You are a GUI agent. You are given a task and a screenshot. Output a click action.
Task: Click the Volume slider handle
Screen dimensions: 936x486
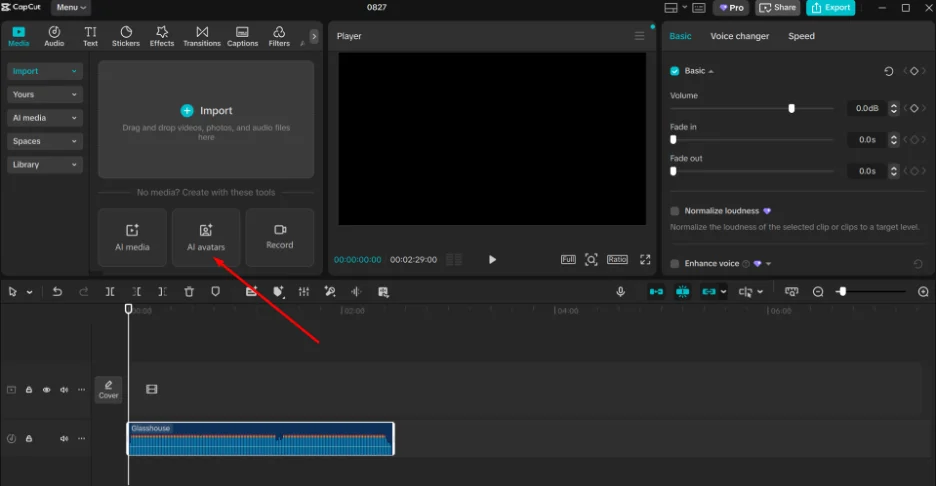(x=791, y=108)
